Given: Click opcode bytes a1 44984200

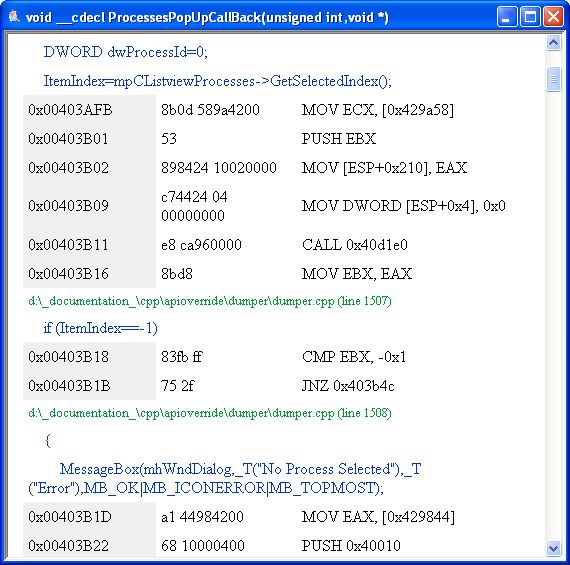Looking at the screenshot, I should click(202, 517).
